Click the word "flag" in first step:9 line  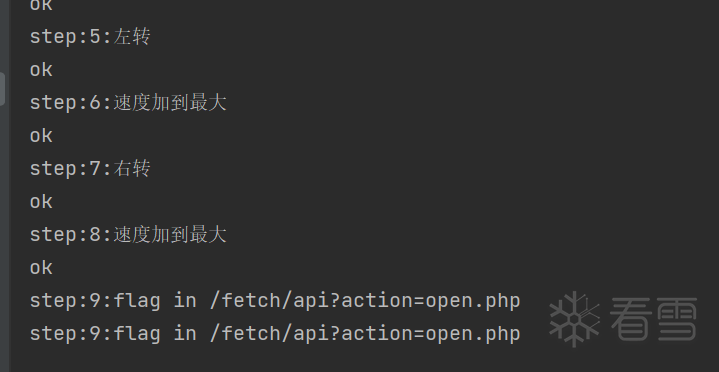[x=137, y=301]
